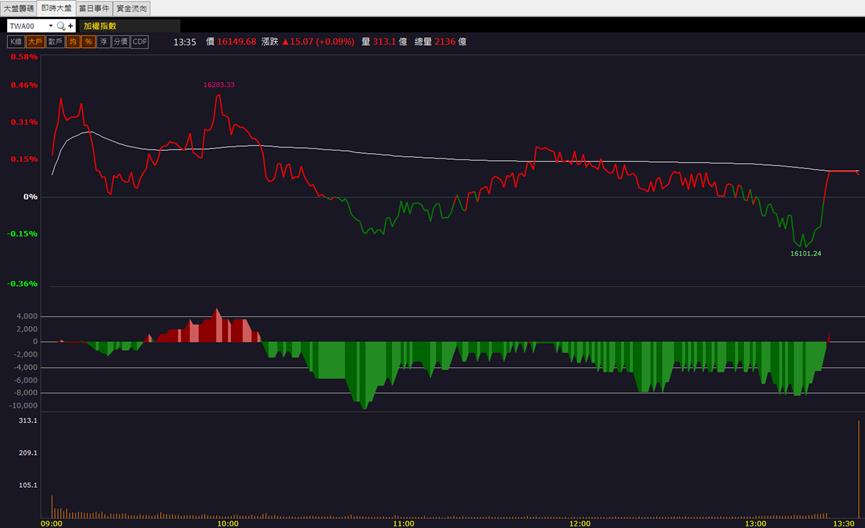Click the 4,000 axis label
Screen dimensions: 865x528
tap(27, 316)
